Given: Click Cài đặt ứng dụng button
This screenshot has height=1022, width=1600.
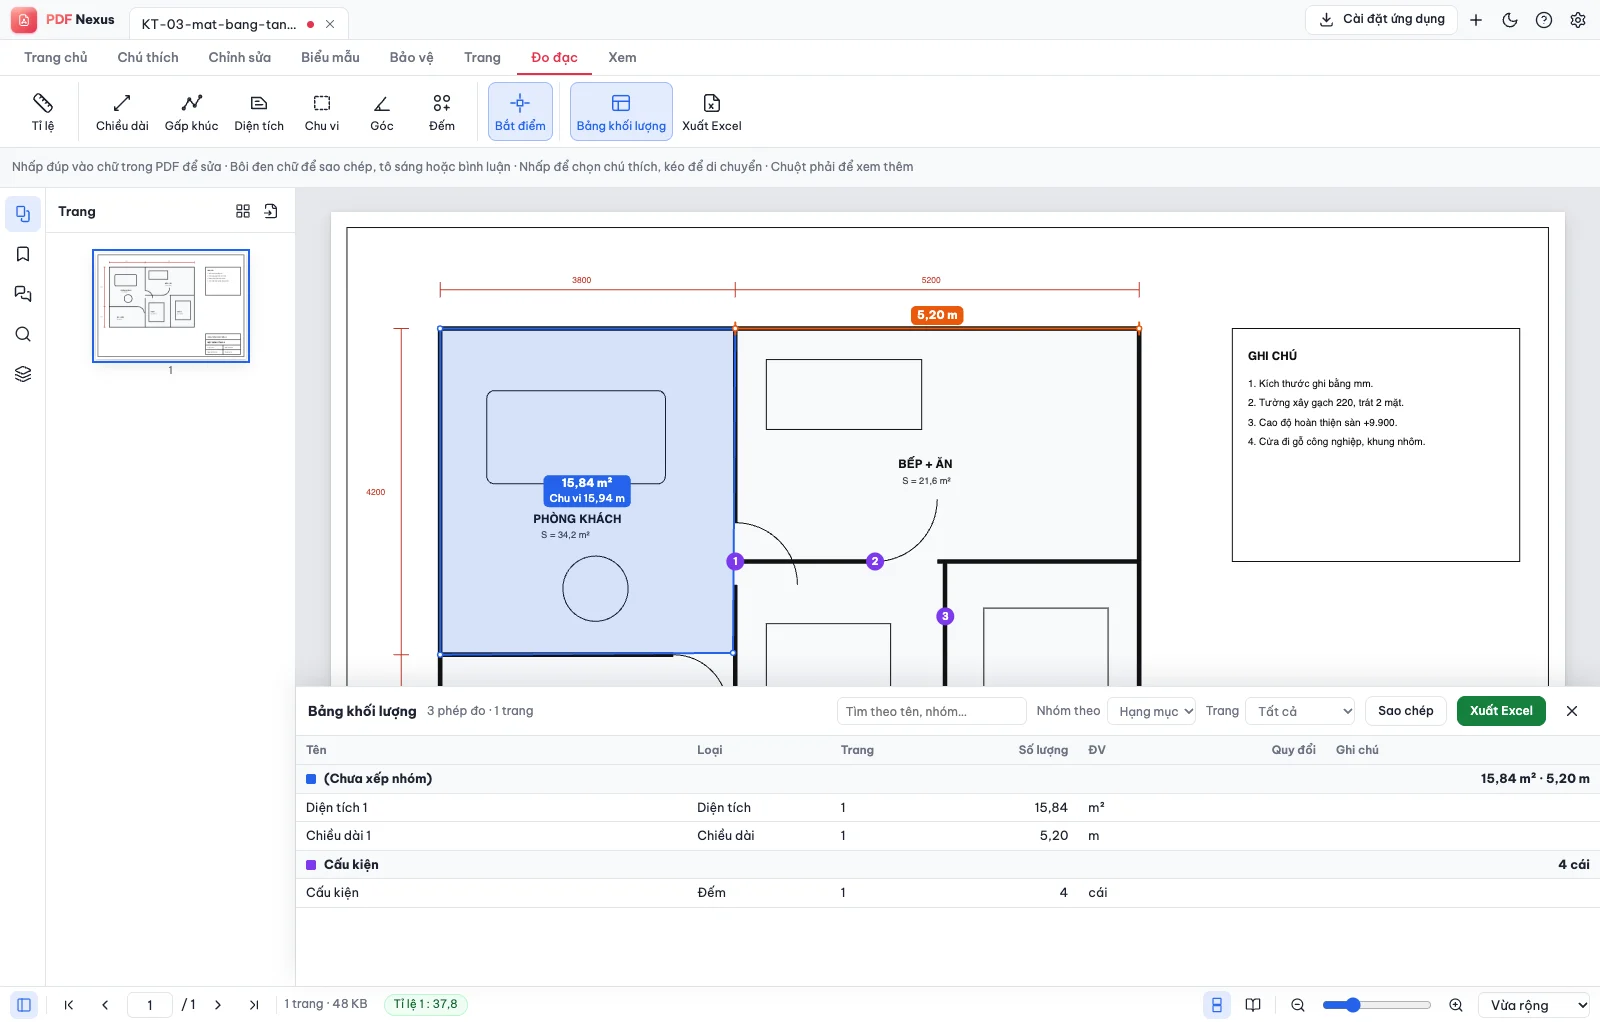Looking at the screenshot, I should point(1381,19).
